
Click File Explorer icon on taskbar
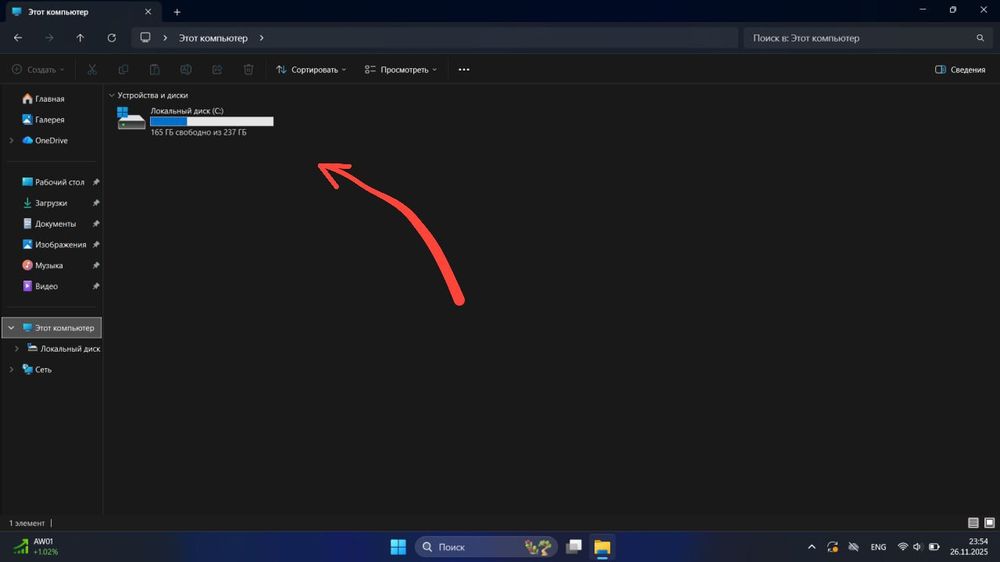[602, 547]
